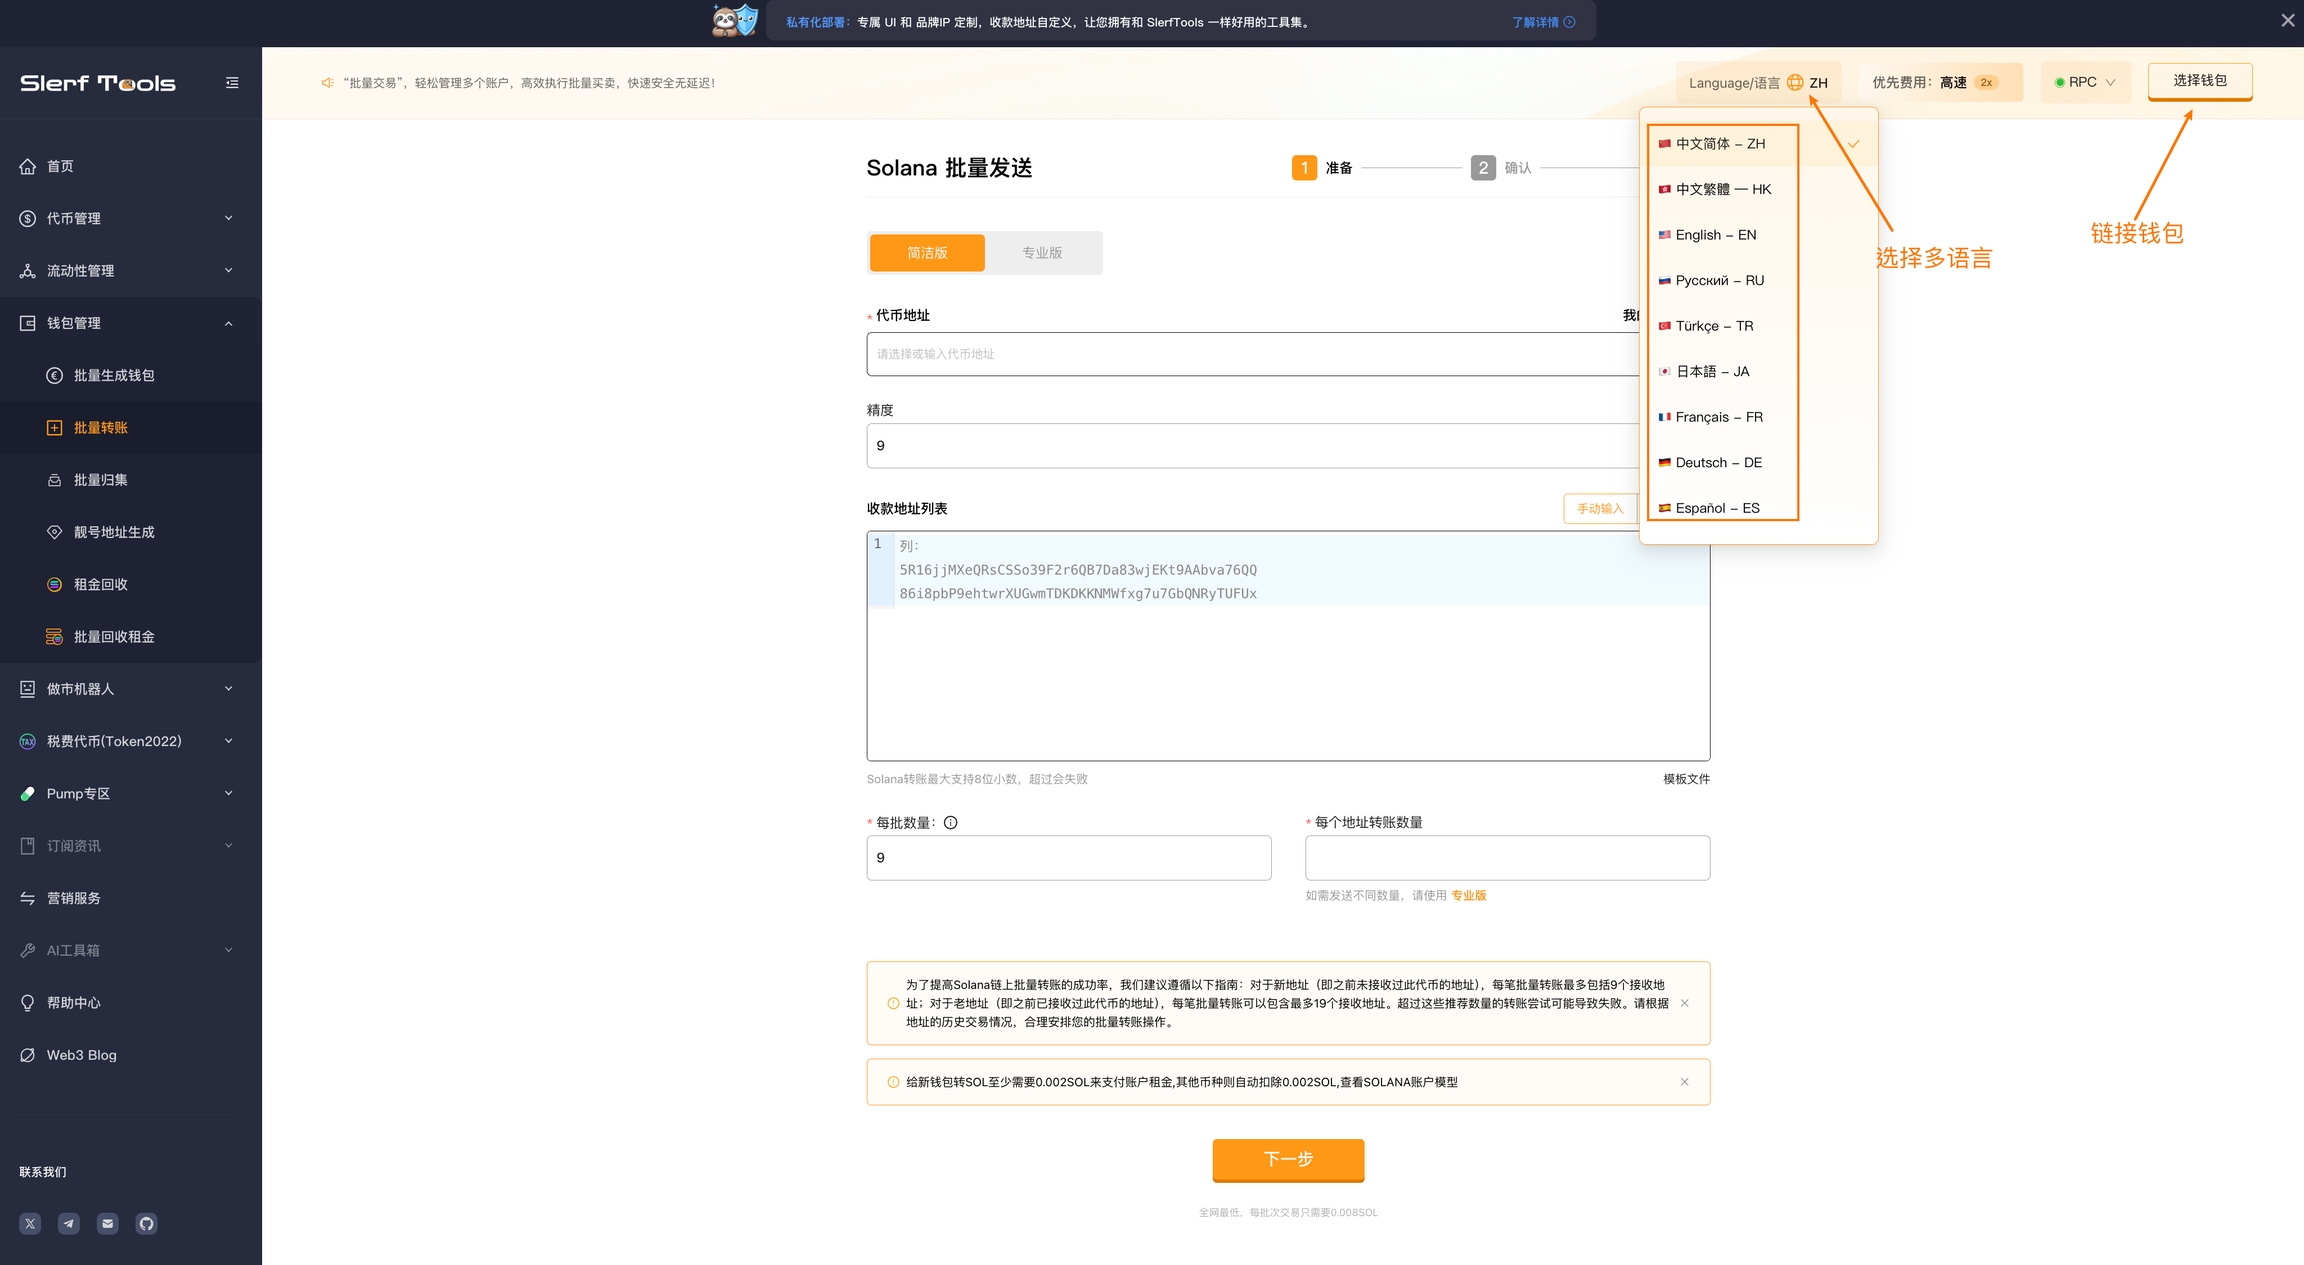This screenshot has height=1265, width=2304.
Task: Click info icon next to 每批数量
Action: click(x=951, y=823)
